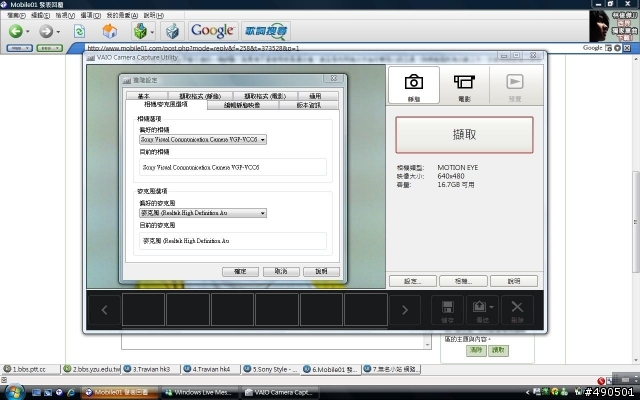Screen dimensions: 640x400
Task: Confirm settings with the 確定 button
Action: pyautogui.click(x=240, y=271)
